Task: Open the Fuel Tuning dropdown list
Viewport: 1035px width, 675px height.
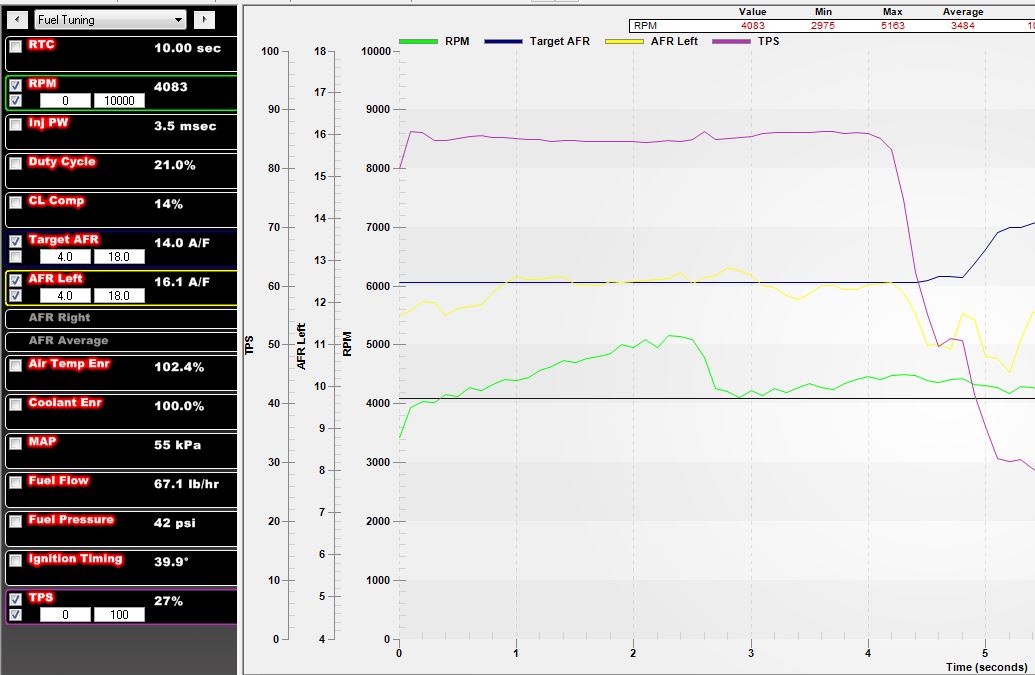Action: click(179, 19)
